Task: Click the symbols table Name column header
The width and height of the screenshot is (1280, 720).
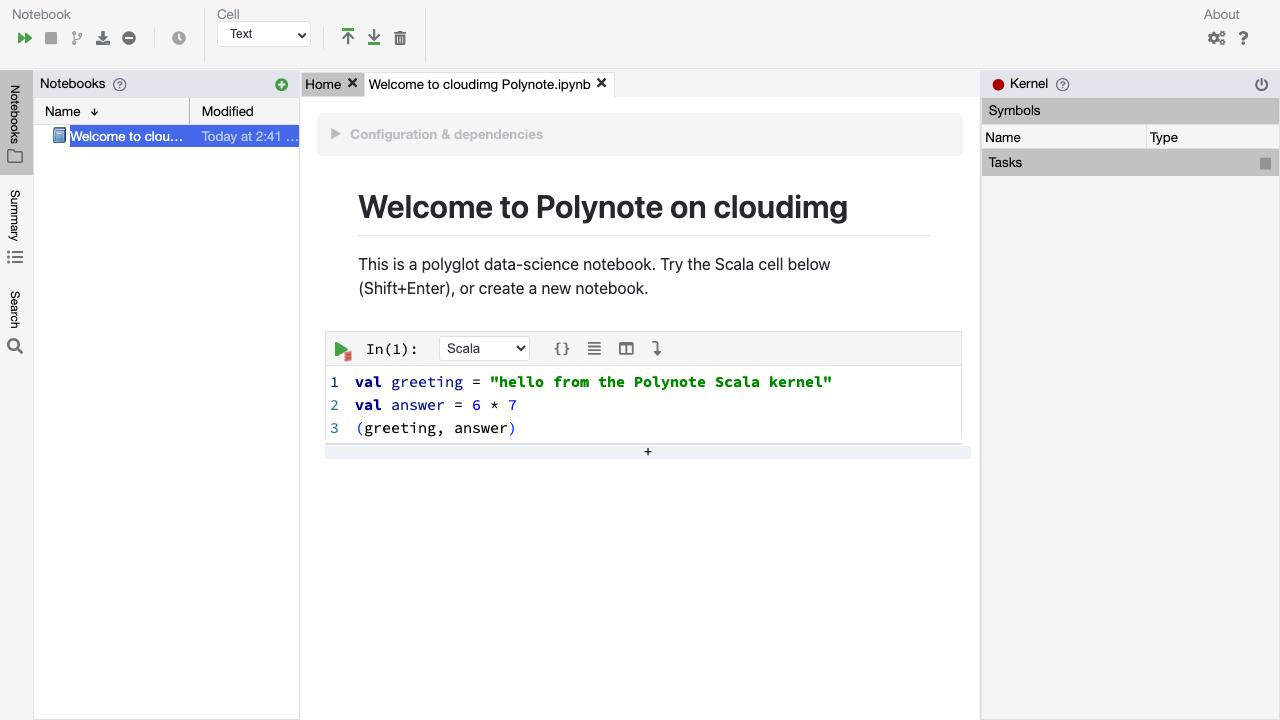Action: pos(1064,138)
